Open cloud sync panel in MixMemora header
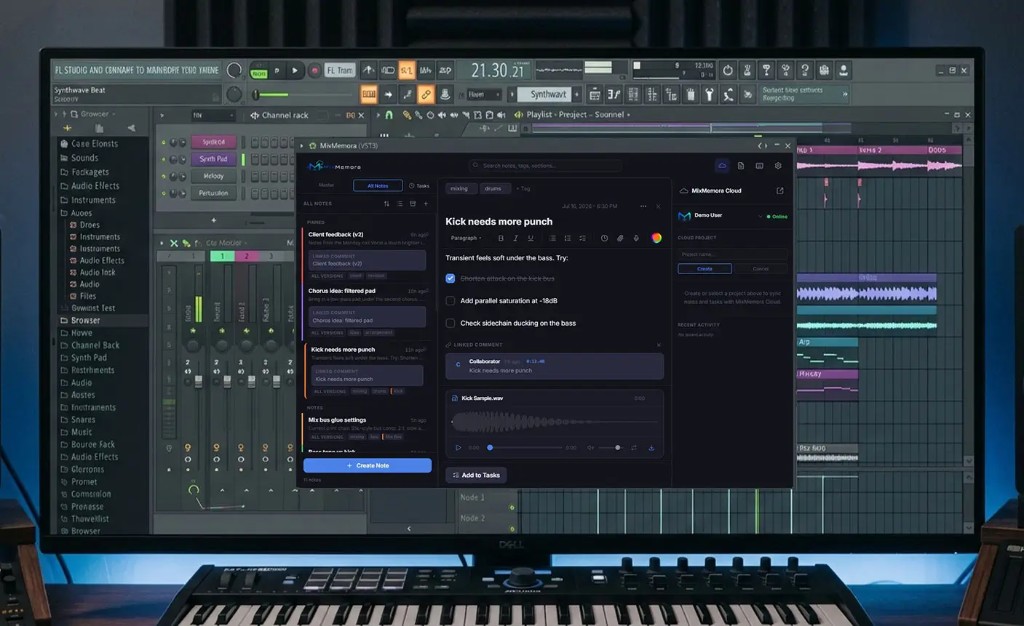The image size is (1024, 626). point(722,166)
